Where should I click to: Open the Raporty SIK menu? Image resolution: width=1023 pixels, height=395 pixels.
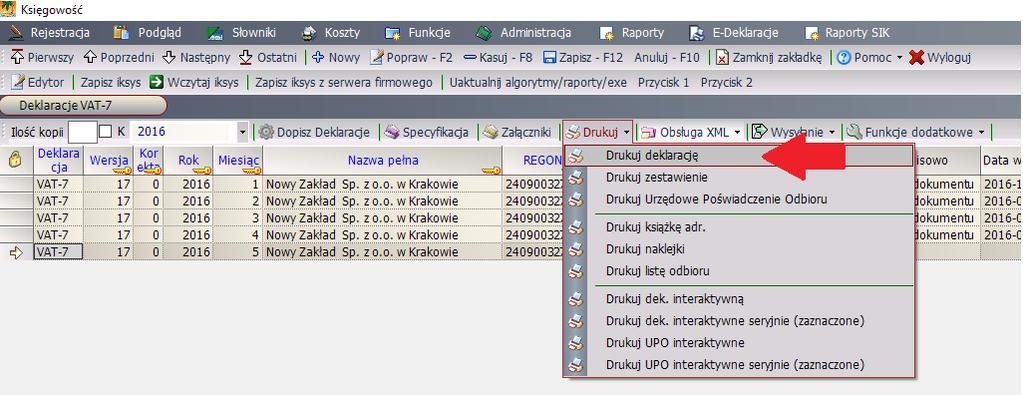click(847, 32)
